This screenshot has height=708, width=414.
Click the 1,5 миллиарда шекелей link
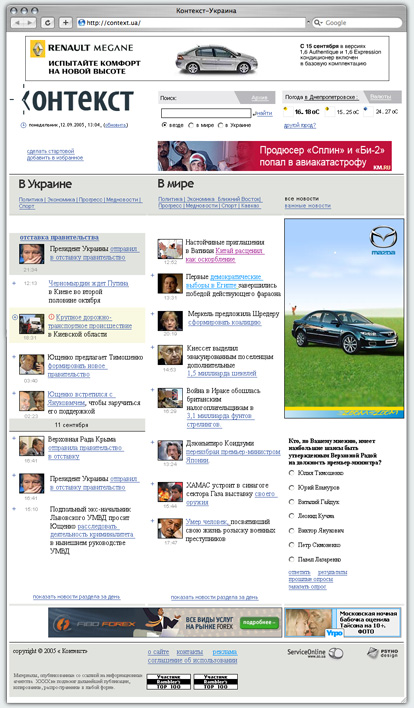coord(222,374)
